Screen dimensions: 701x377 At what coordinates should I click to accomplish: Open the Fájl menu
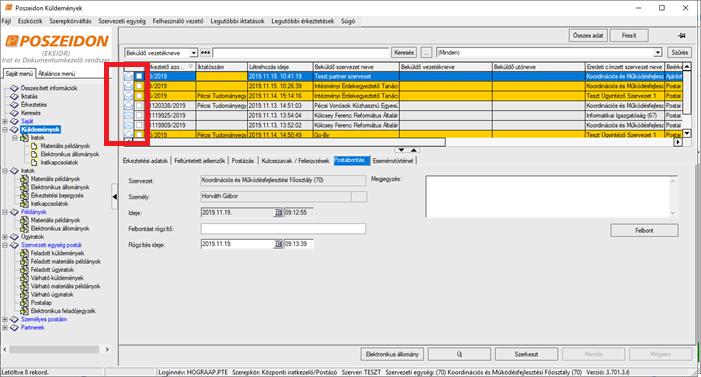pos(6,21)
